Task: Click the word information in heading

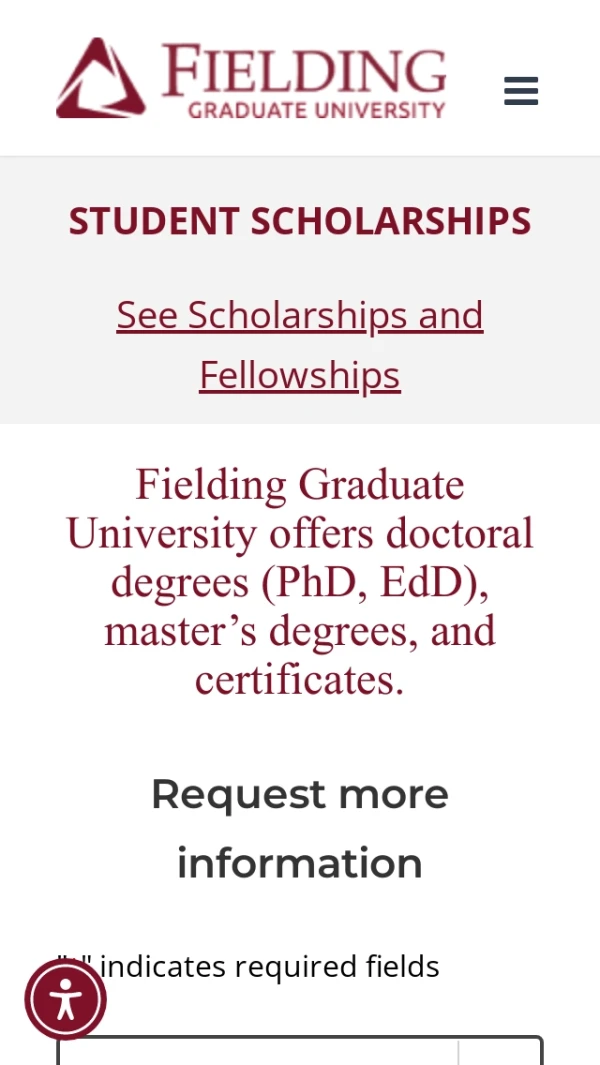Action: point(300,863)
